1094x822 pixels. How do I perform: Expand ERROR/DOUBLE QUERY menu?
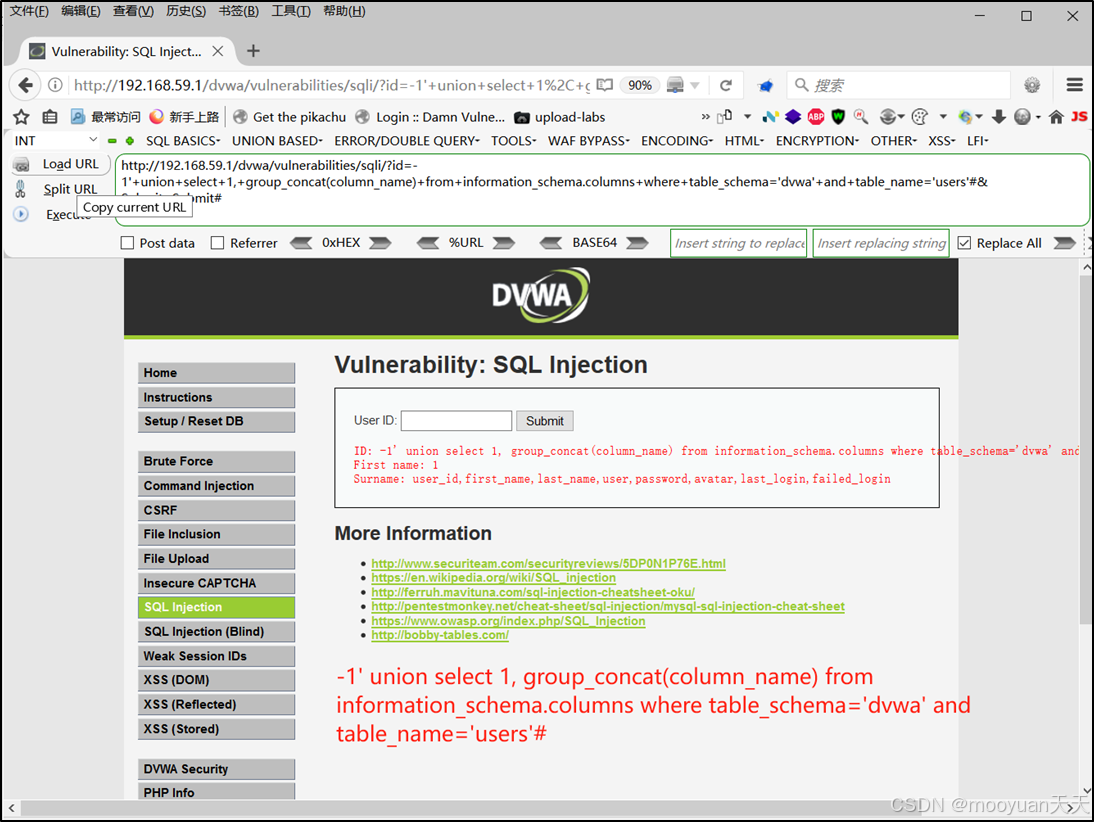point(407,141)
